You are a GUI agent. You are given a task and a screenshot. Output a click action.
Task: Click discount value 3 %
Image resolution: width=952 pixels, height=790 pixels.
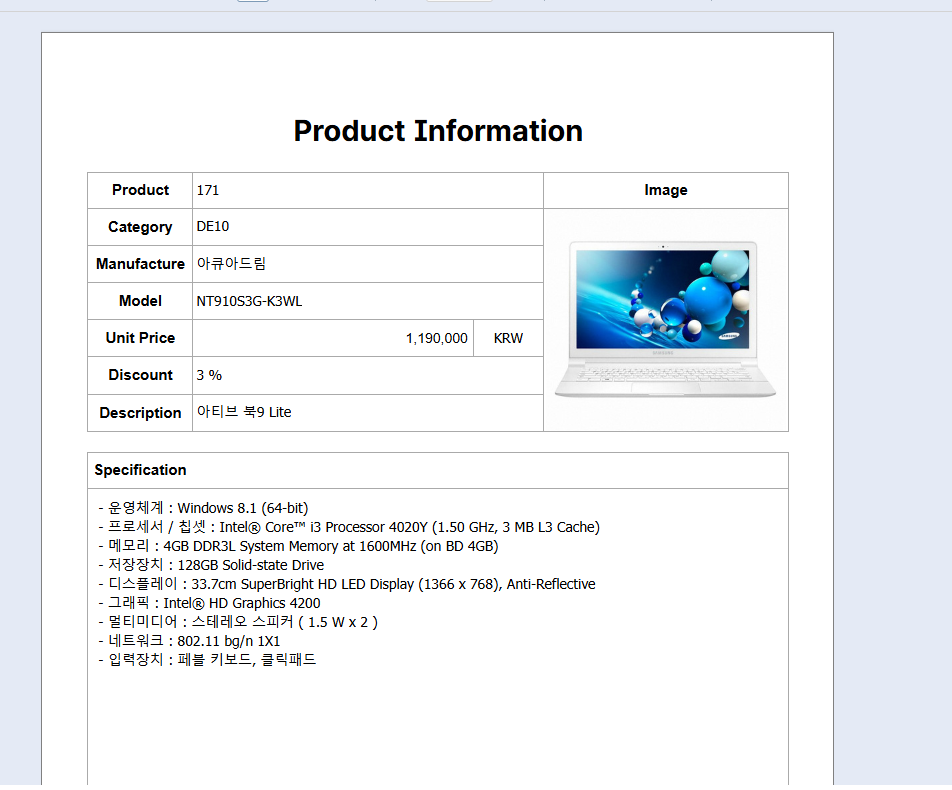point(209,375)
